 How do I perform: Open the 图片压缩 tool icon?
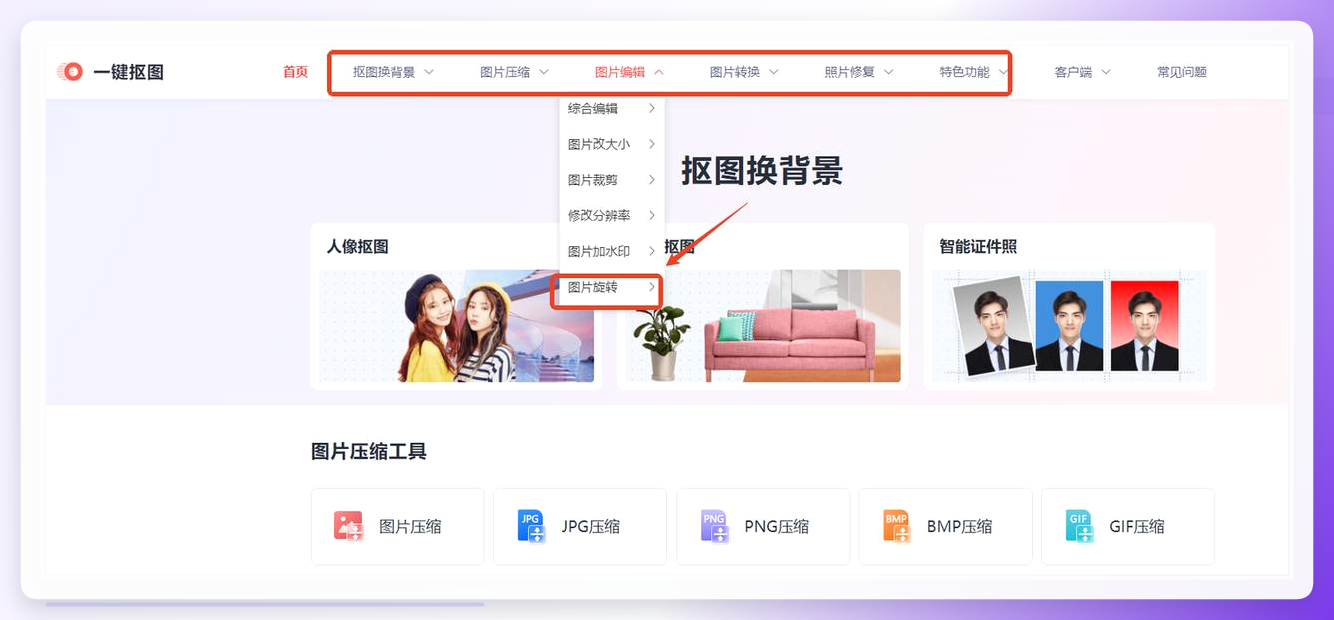coord(348,526)
